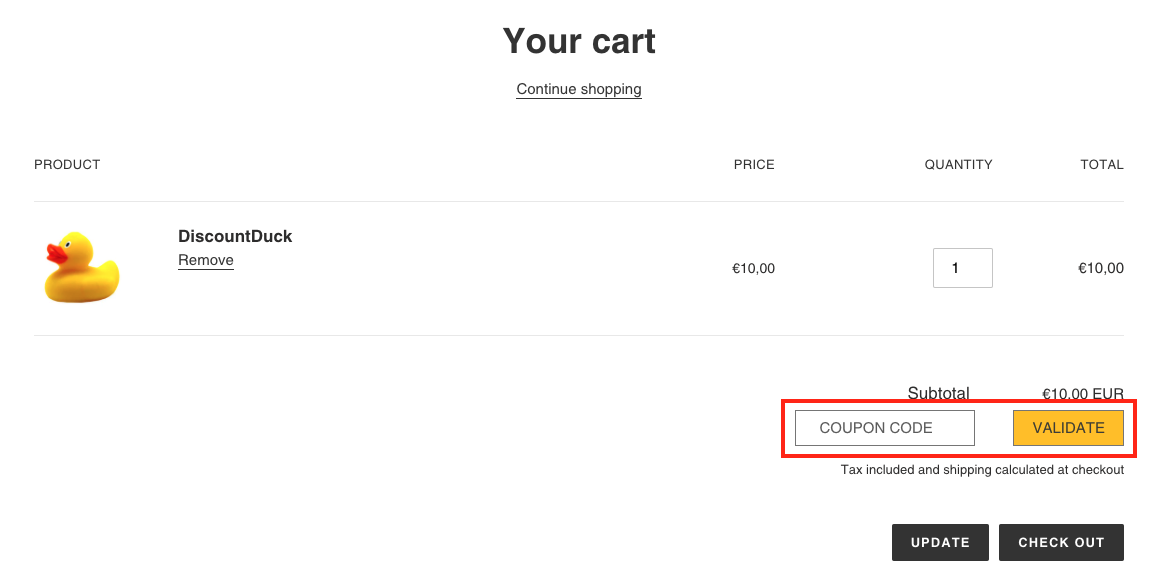This screenshot has height=579, width=1156.
Task: Click the €10,00 EUR subtotal amount
Action: pos(1083,394)
